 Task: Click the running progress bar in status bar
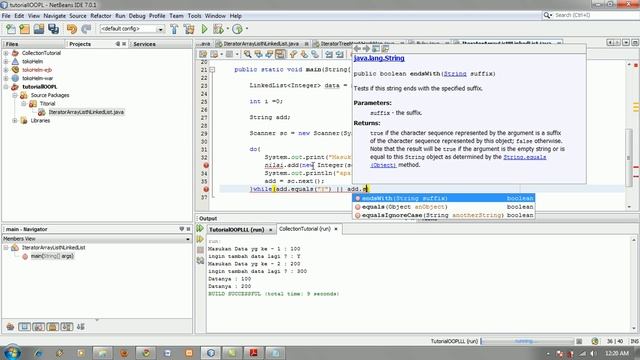[x=527, y=341]
